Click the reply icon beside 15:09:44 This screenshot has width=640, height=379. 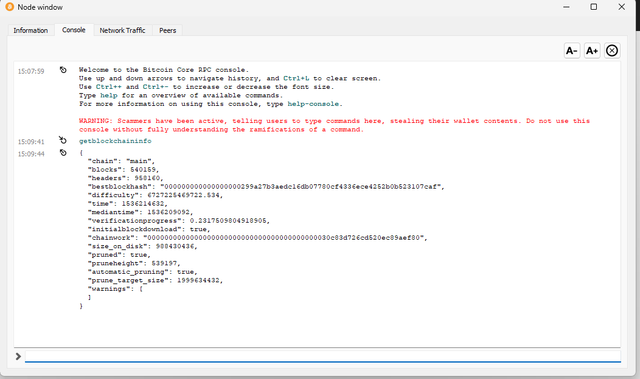click(x=63, y=153)
